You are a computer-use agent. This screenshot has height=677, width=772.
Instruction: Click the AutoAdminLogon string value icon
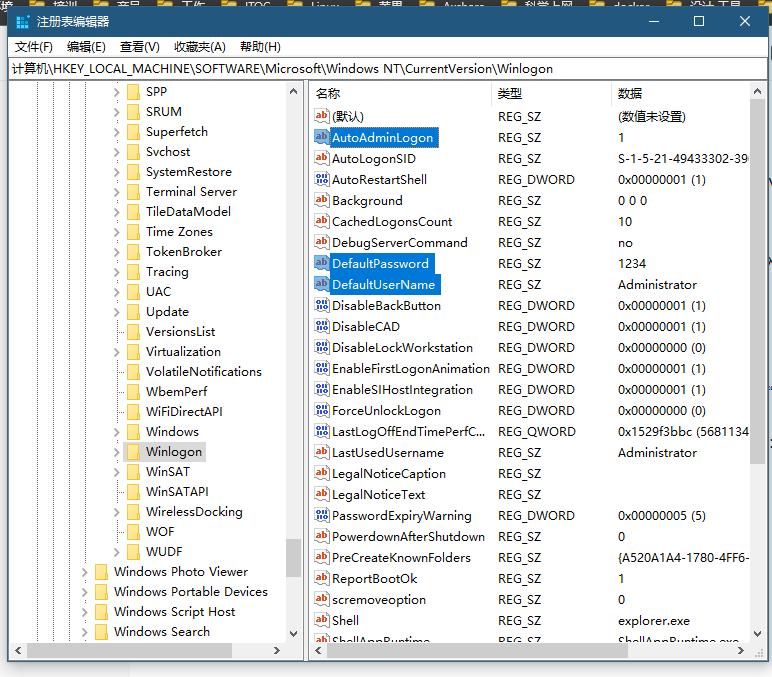coord(322,137)
